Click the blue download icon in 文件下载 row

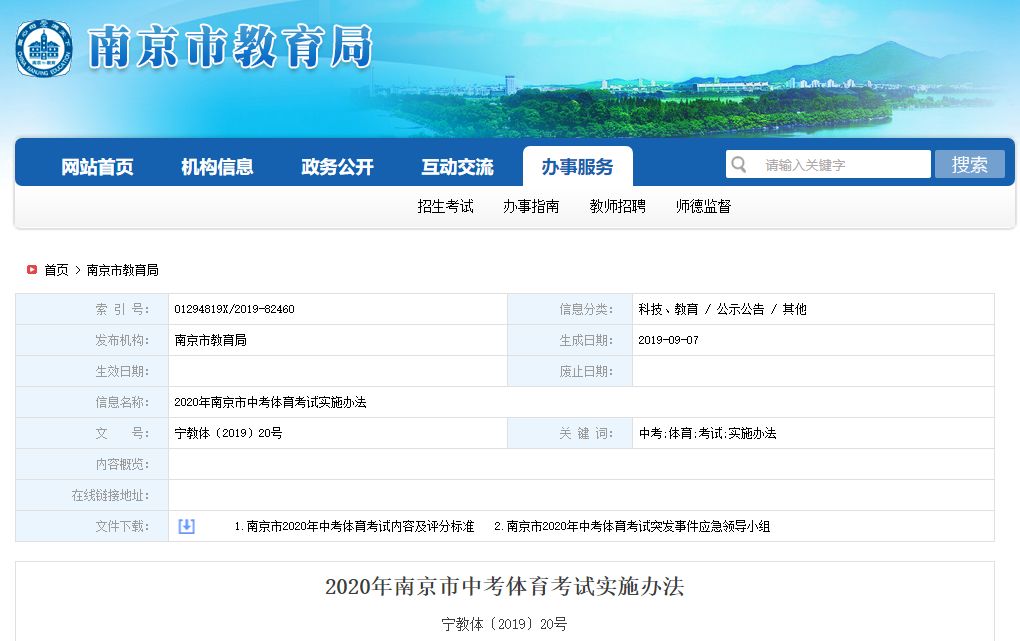click(x=185, y=526)
